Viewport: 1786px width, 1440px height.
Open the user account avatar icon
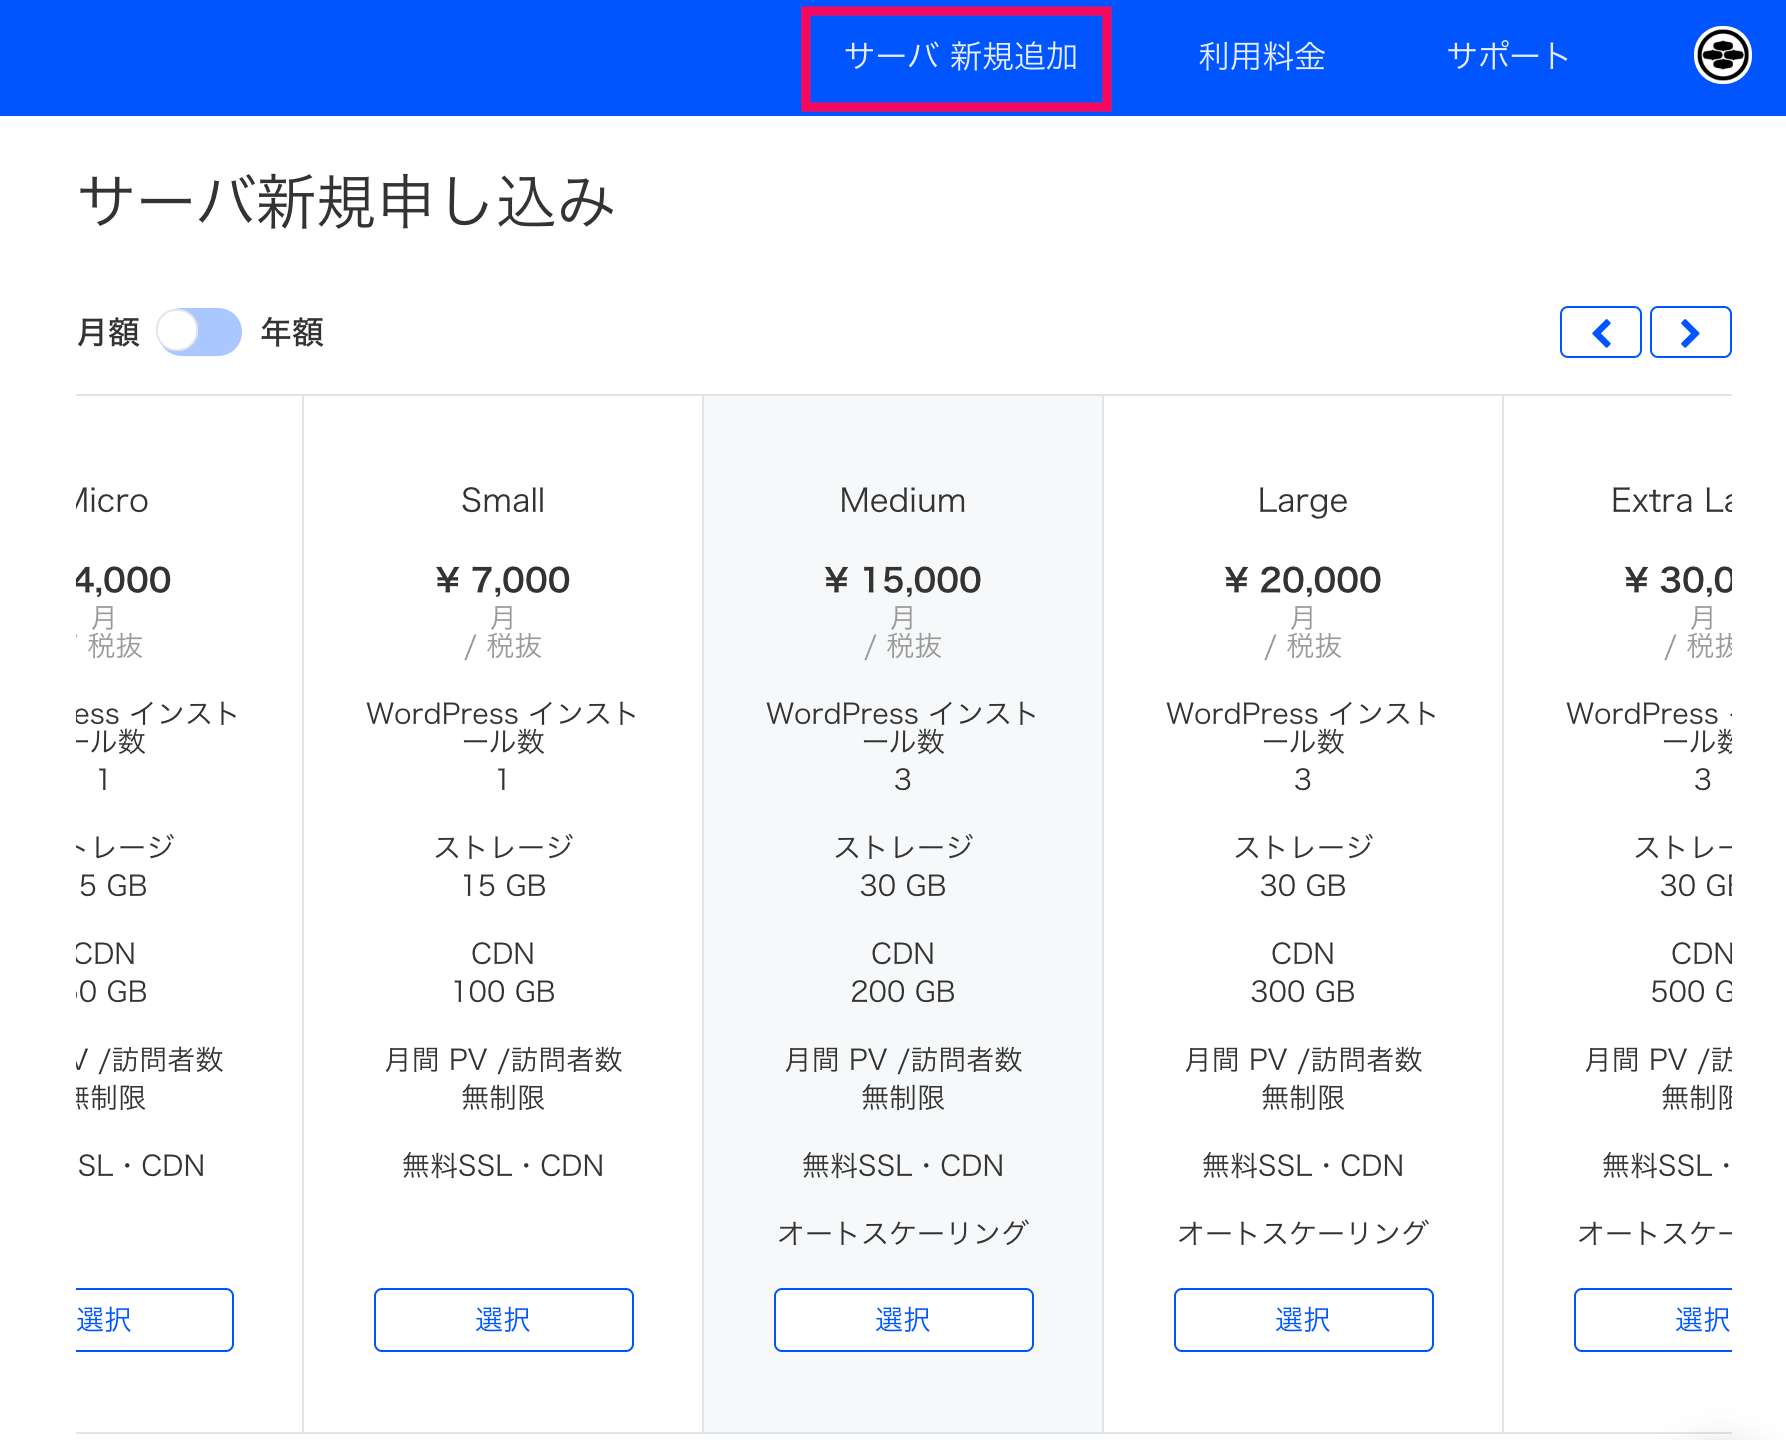(x=1722, y=56)
